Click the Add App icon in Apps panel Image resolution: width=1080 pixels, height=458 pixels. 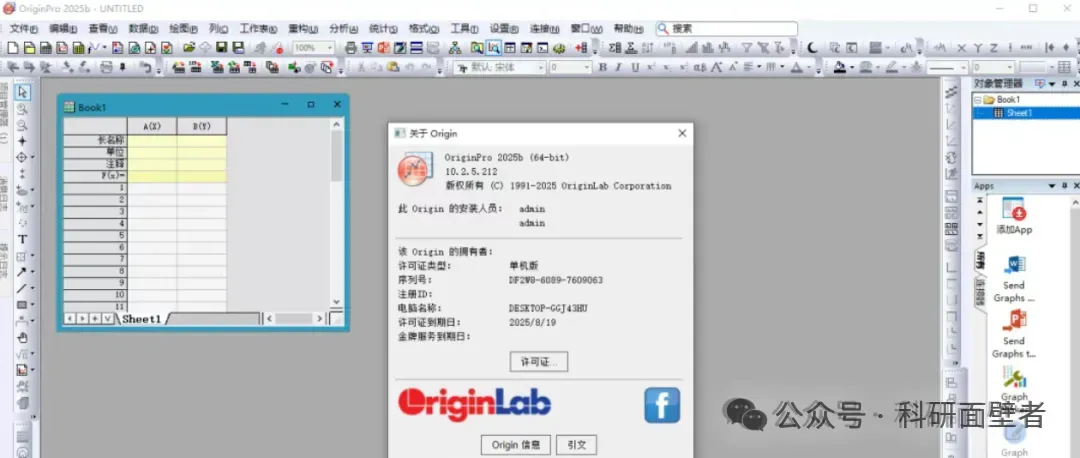pyautogui.click(x=1014, y=209)
